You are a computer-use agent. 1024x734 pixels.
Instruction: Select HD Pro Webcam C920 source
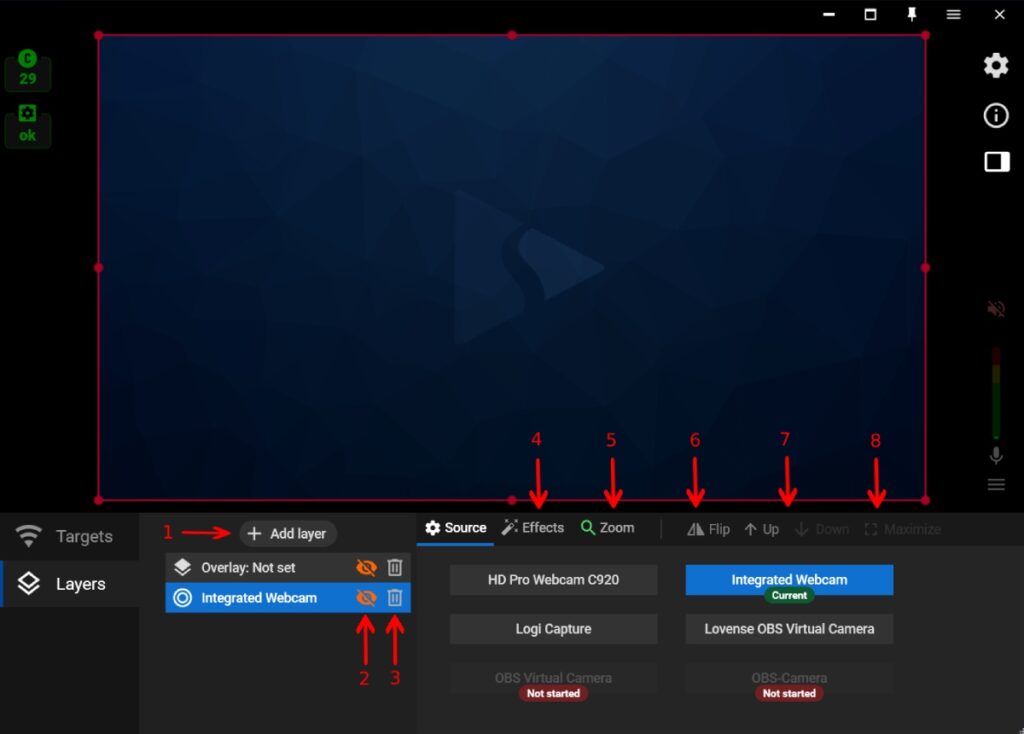coord(553,580)
